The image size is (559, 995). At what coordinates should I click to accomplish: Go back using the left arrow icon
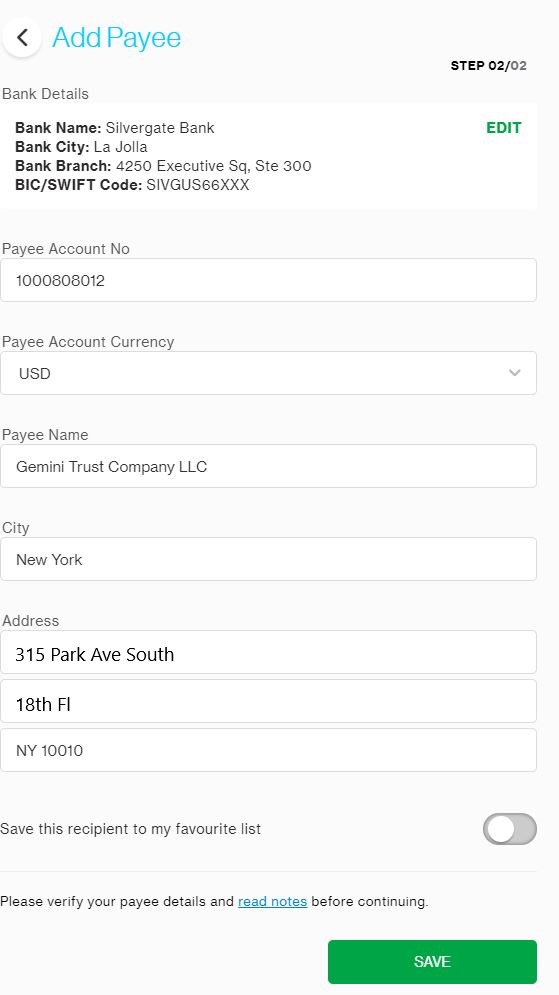pos(22,37)
